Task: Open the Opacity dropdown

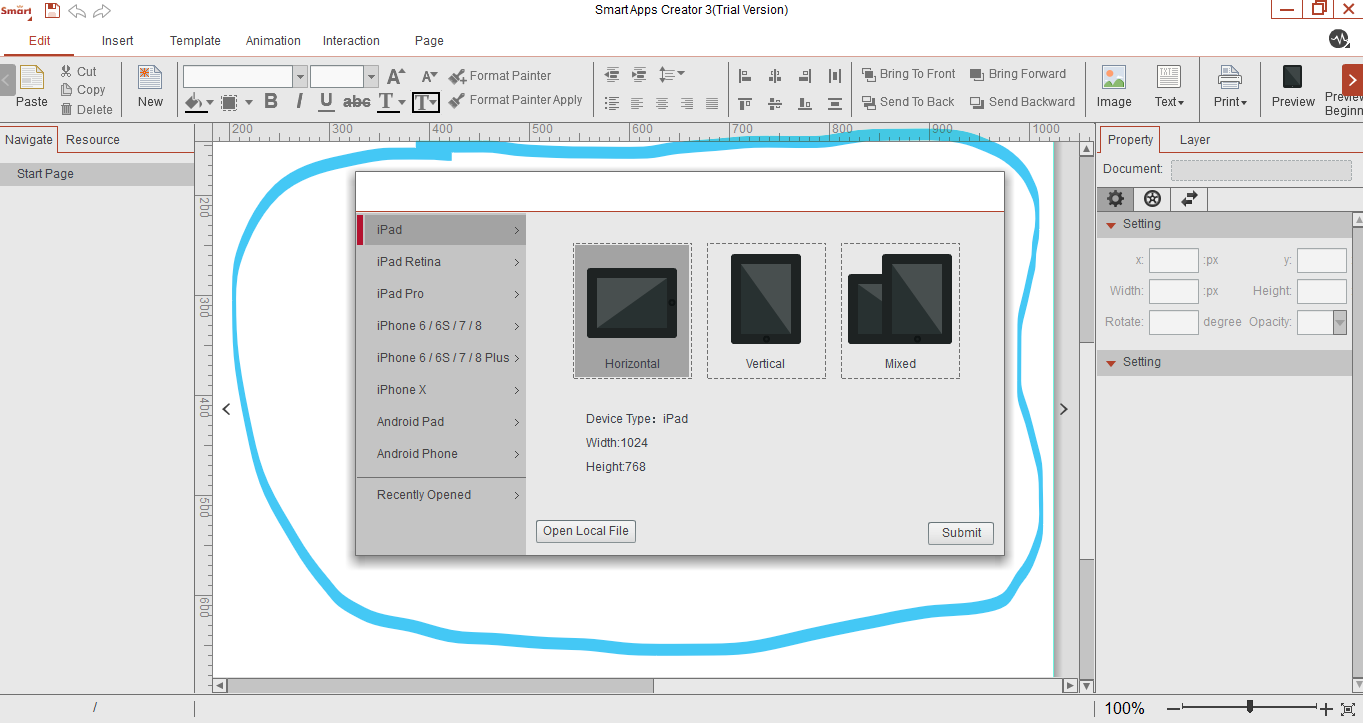Action: pos(1340,322)
